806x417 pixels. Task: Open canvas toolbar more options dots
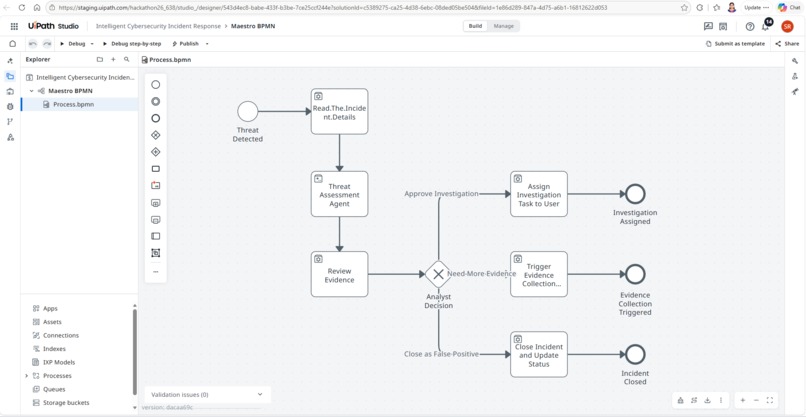(721, 400)
